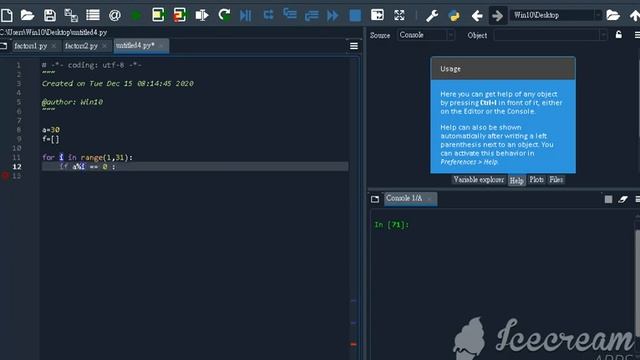Toggle the Help pane lock icon

pyautogui.click(x=619, y=35)
